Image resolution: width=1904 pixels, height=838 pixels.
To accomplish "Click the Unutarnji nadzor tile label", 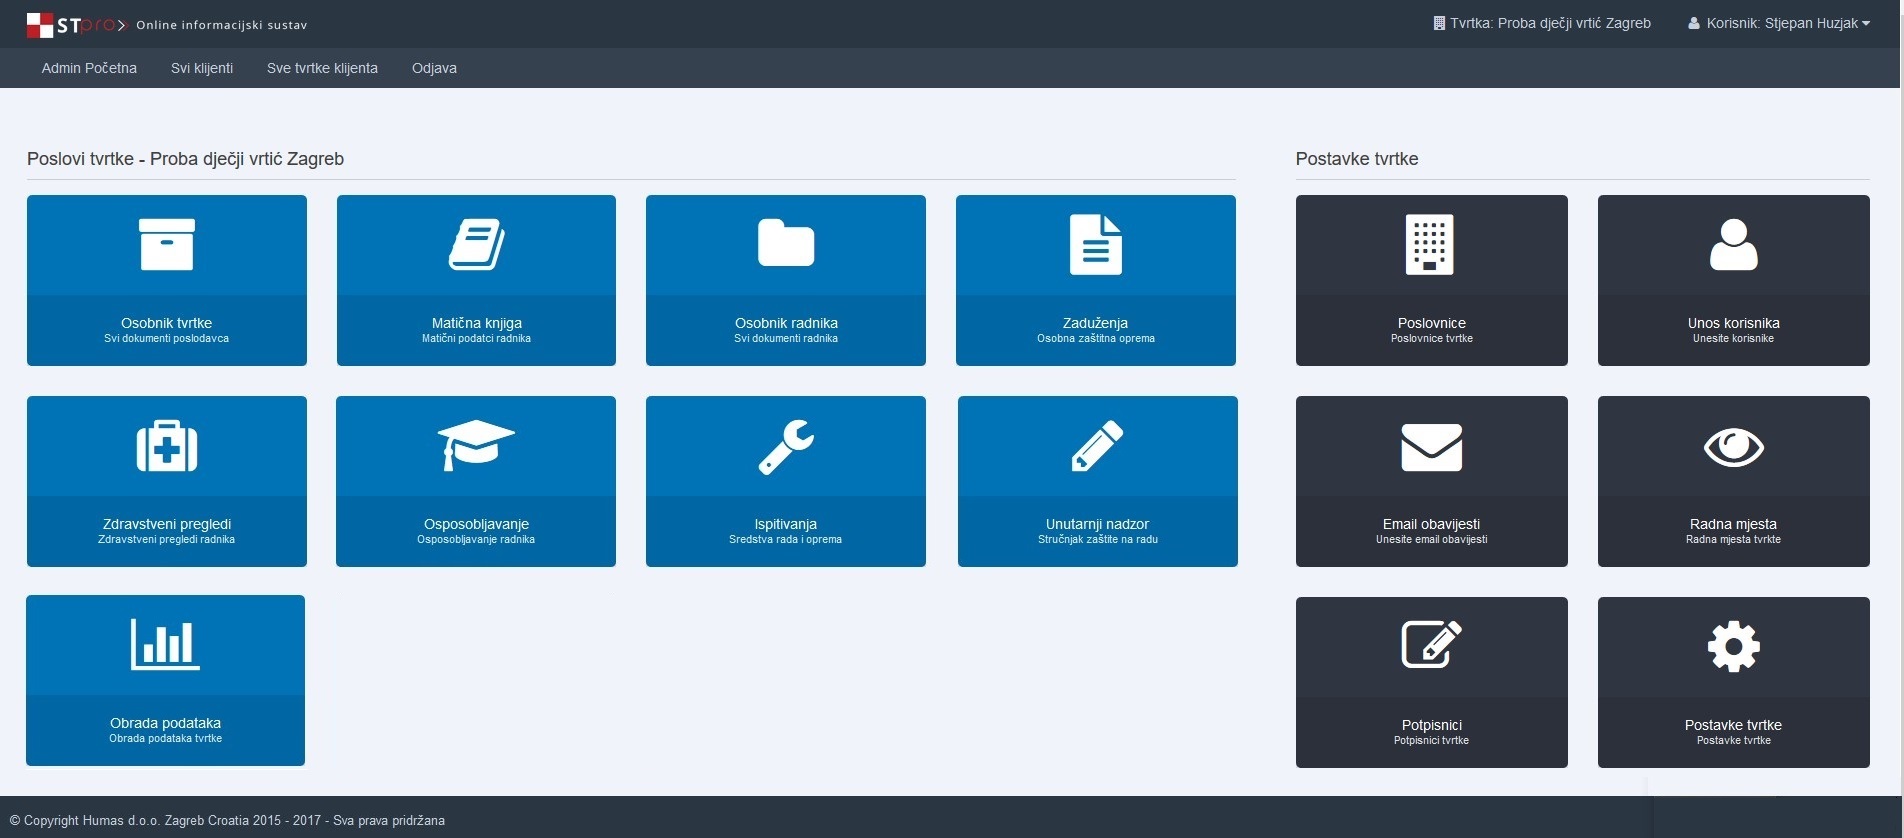I will 1097,524.
